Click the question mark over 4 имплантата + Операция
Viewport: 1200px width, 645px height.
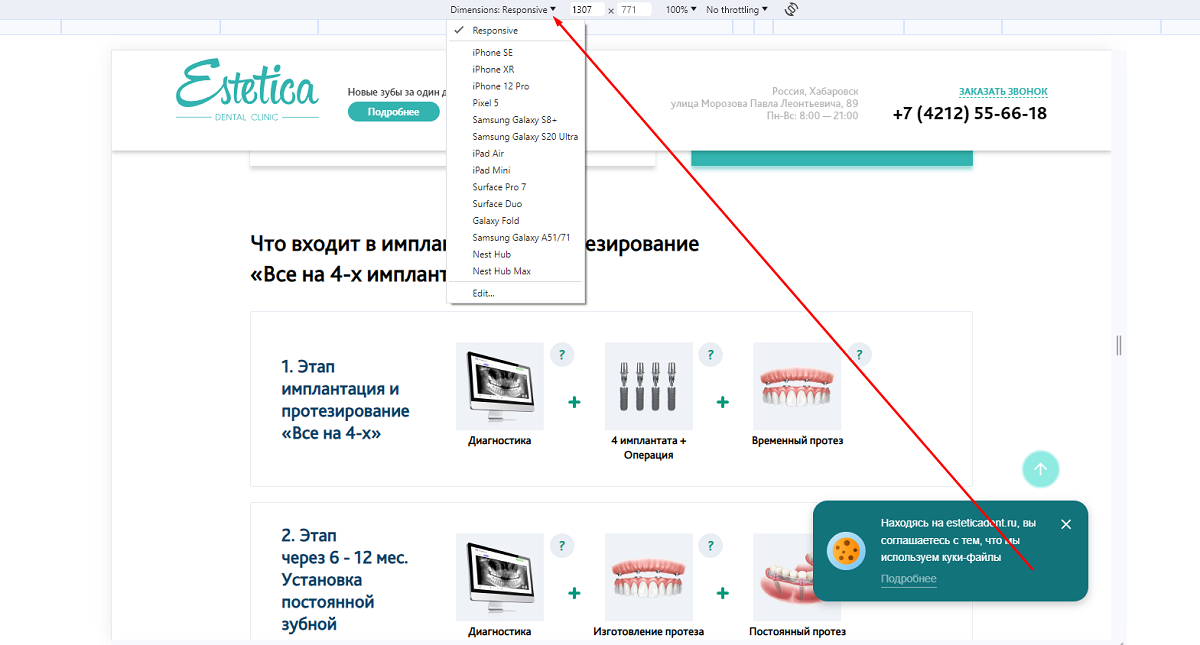[711, 354]
